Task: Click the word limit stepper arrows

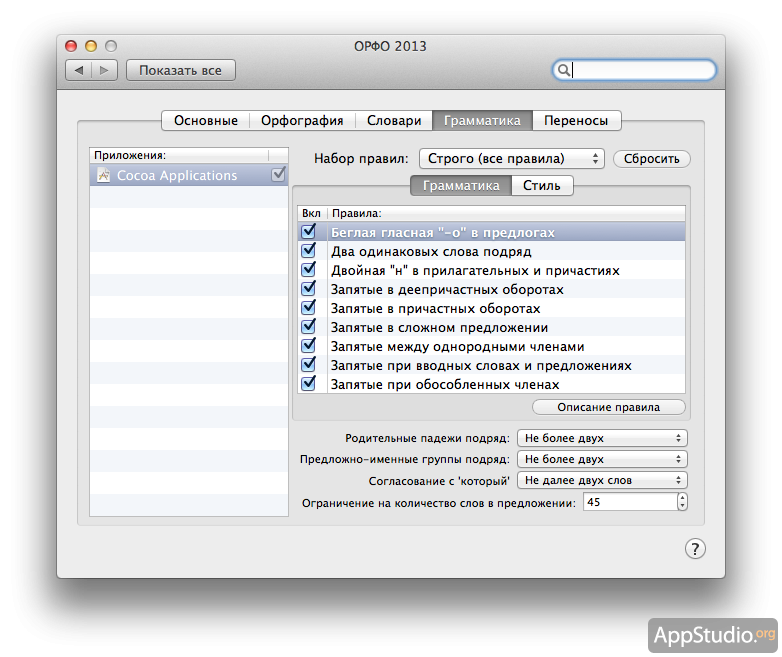Action: [682, 501]
